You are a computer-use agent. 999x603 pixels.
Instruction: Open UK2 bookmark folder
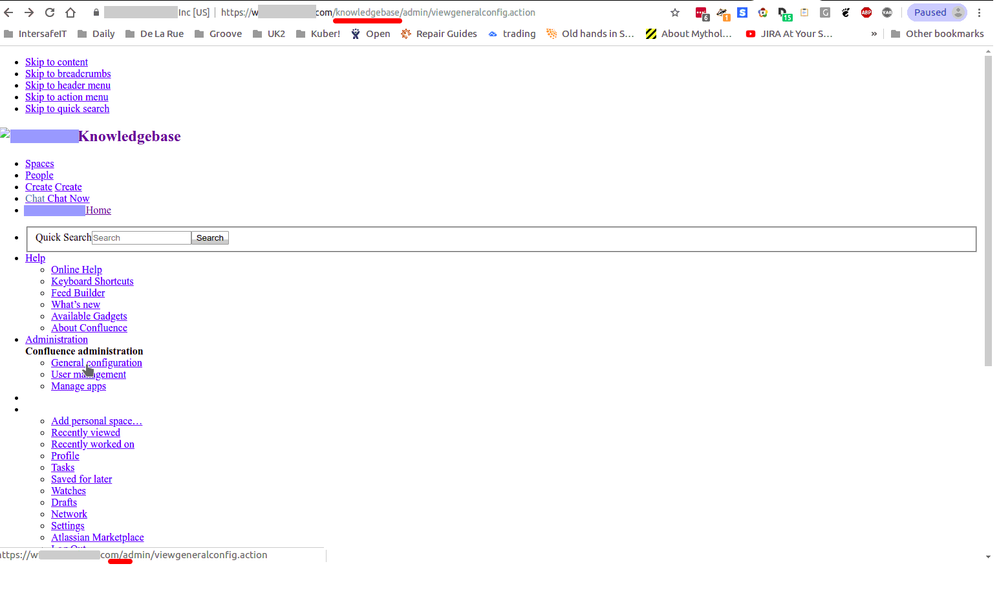tap(269, 34)
